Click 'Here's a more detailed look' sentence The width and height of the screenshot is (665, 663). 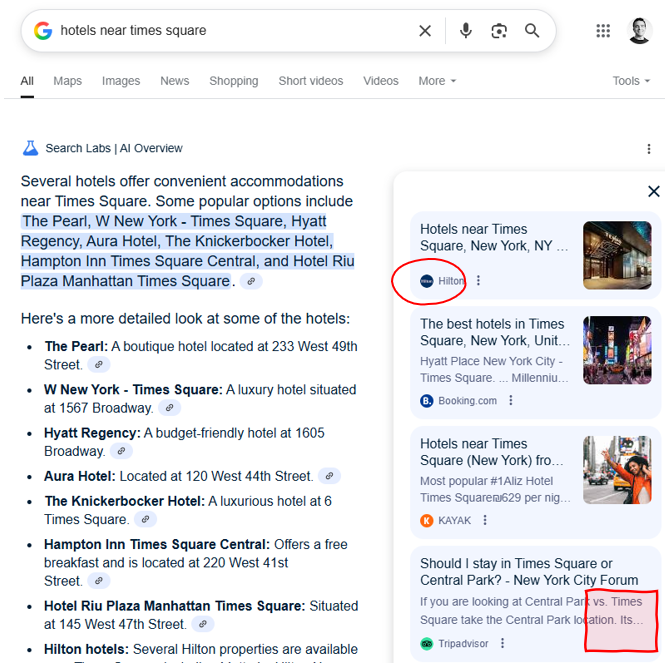tap(185, 319)
